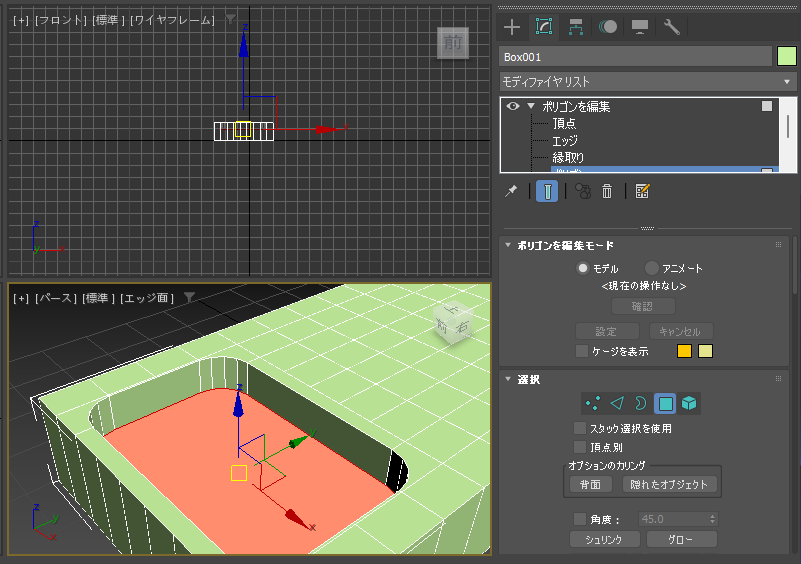Click the 背面 culling button
This screenshot has width=801, height=564.
[x=591, y=484]
